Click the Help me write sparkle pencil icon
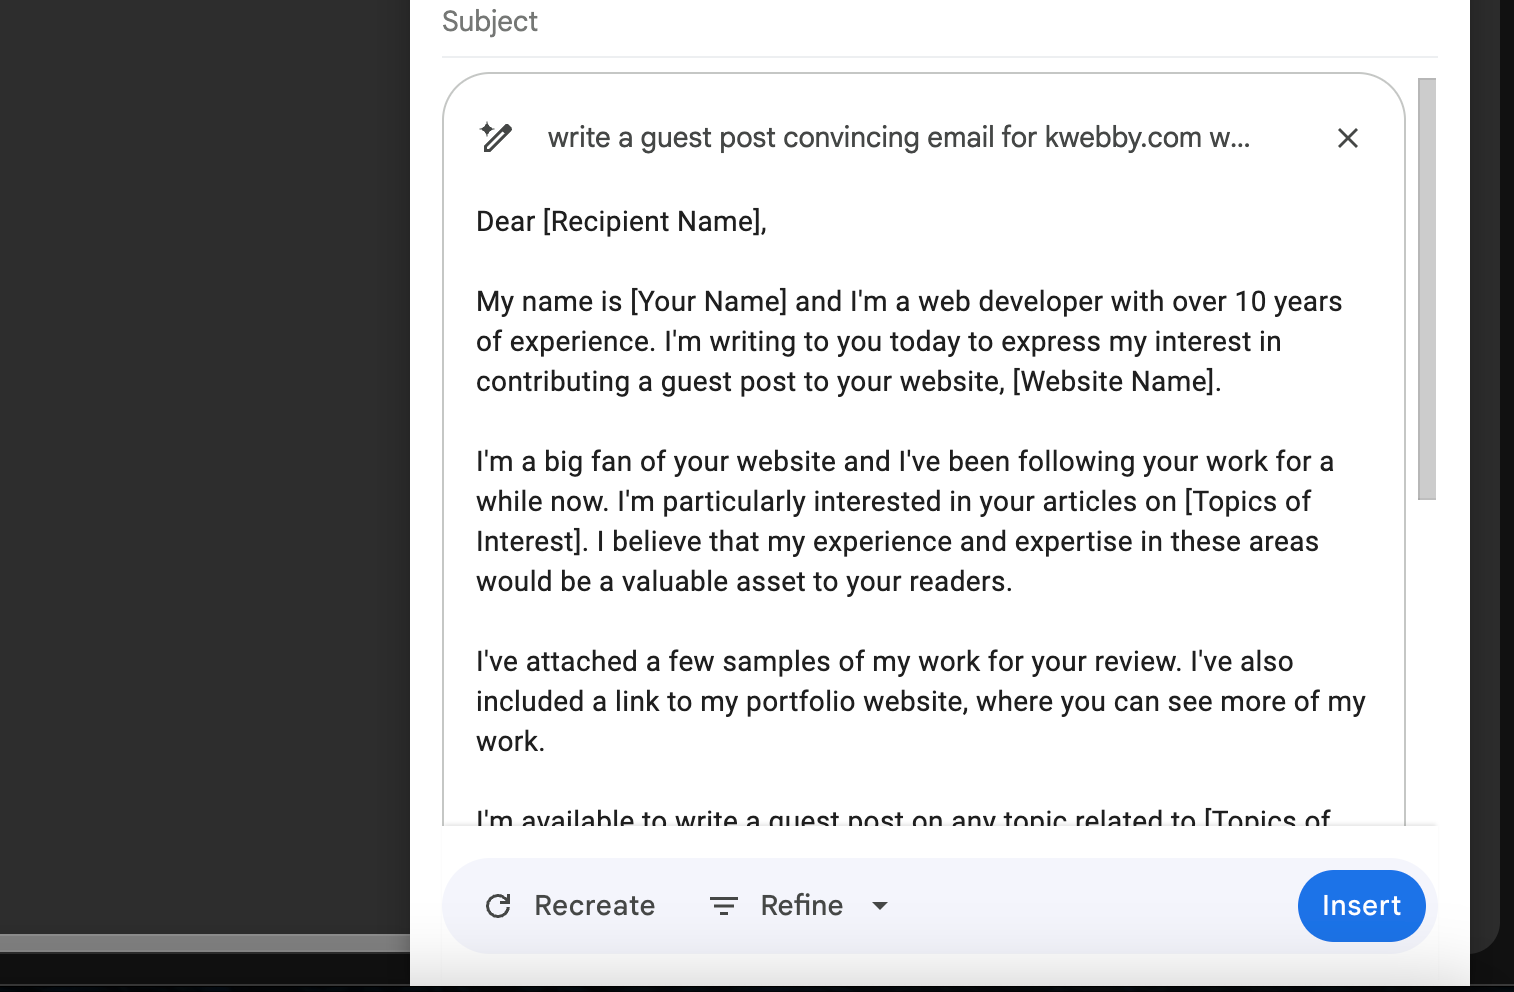 tap(496, 137)
